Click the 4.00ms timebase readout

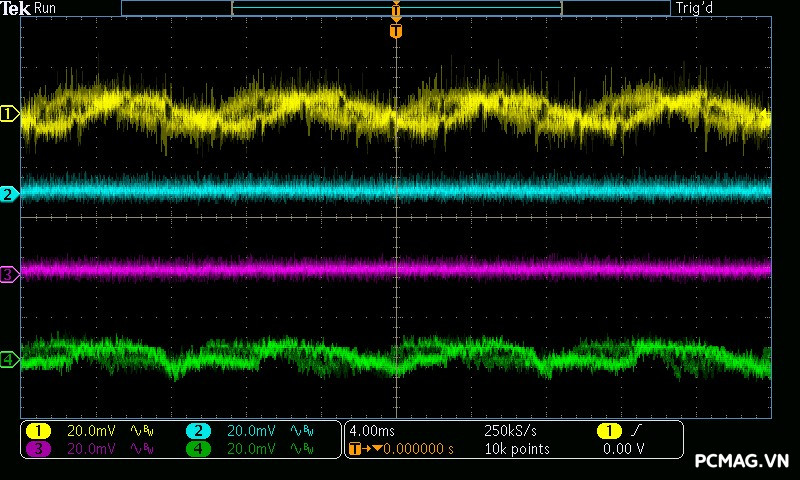coord(373,431)
